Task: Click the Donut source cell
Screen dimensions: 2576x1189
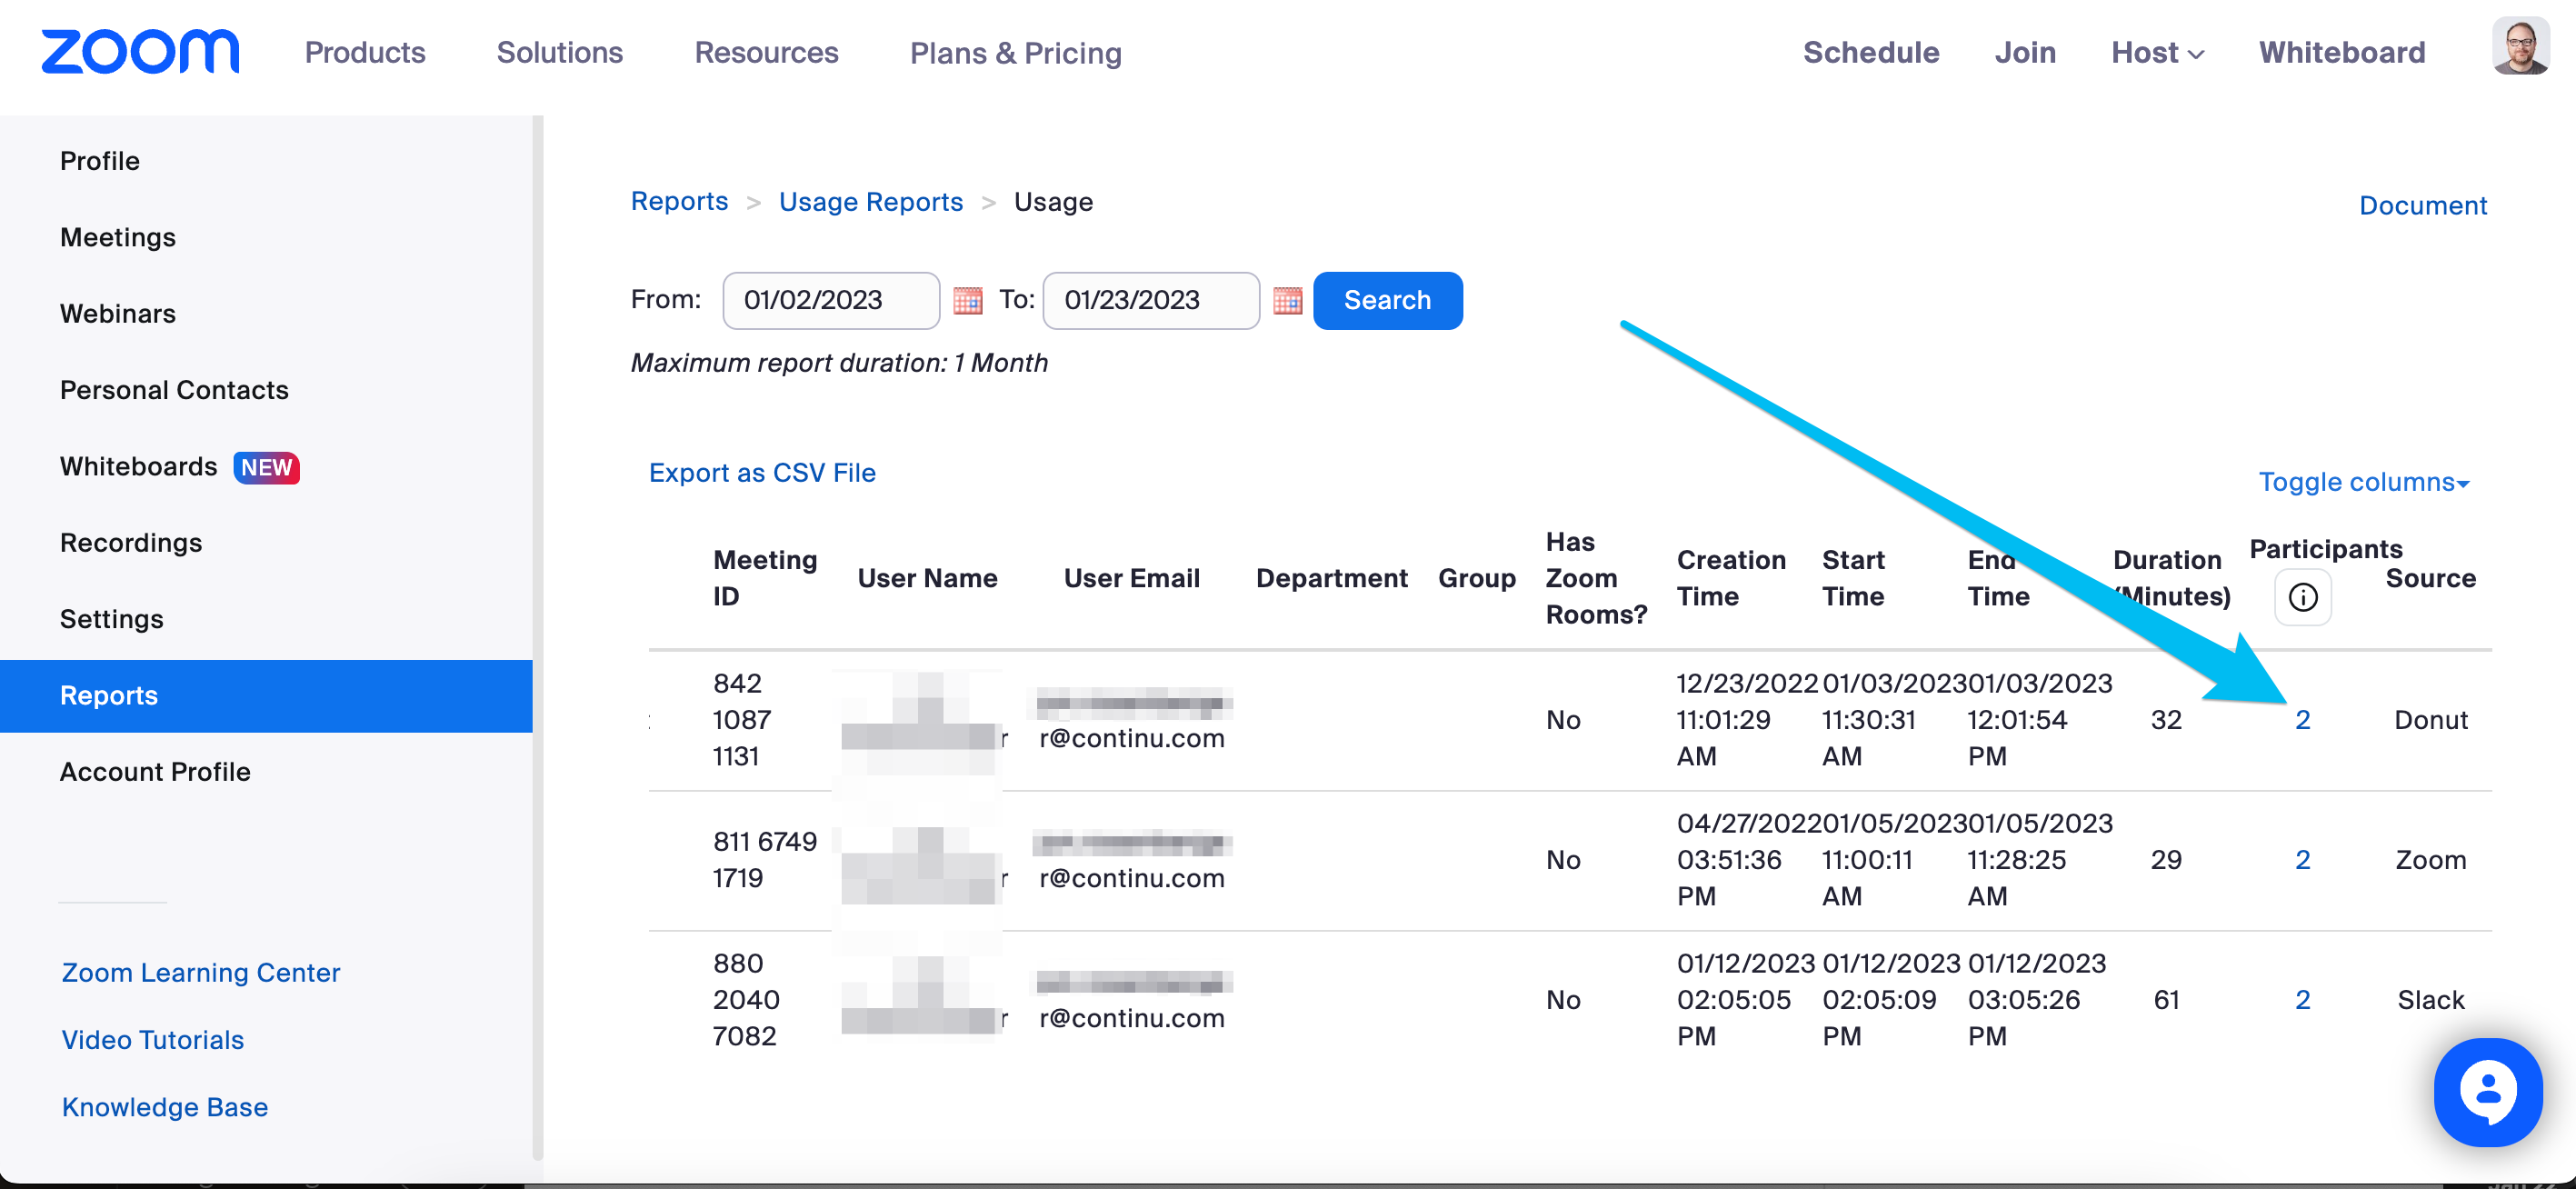Action: (x=2430, y=720)
